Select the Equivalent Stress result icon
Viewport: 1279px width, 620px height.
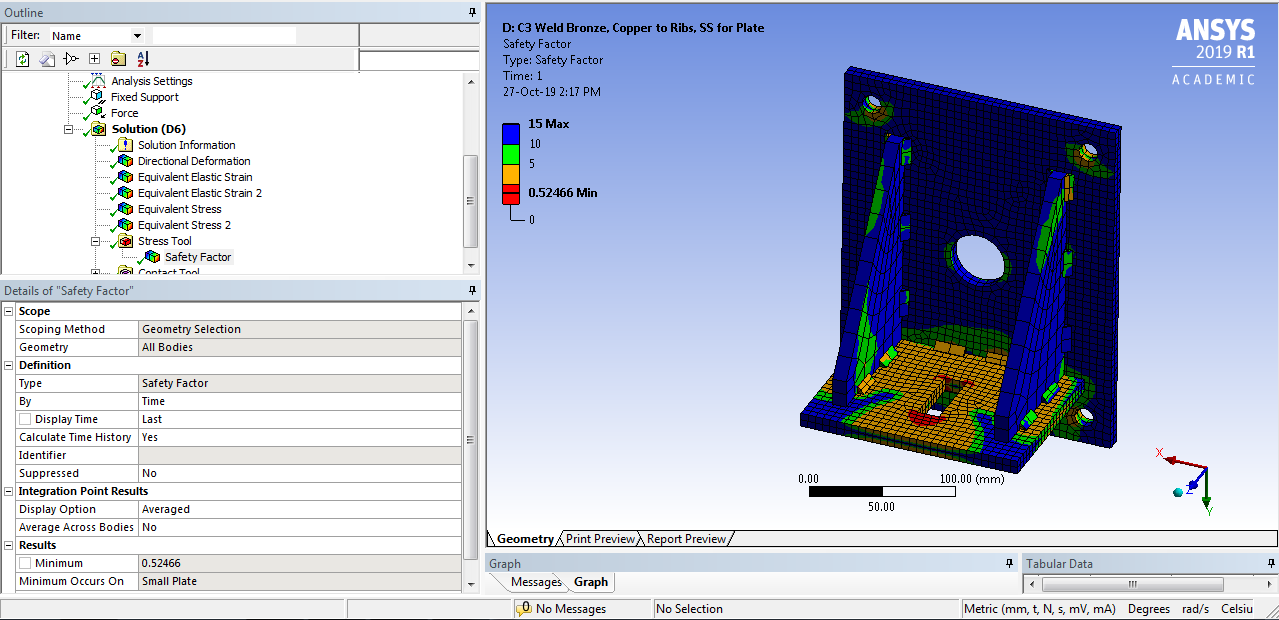126,209
